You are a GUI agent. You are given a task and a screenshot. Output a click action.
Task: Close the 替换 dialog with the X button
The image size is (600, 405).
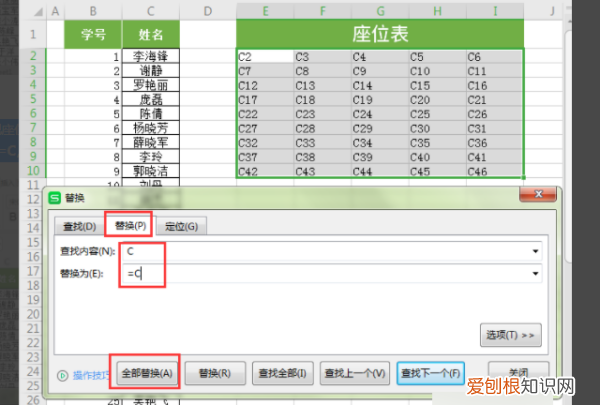tap(538, 194)
